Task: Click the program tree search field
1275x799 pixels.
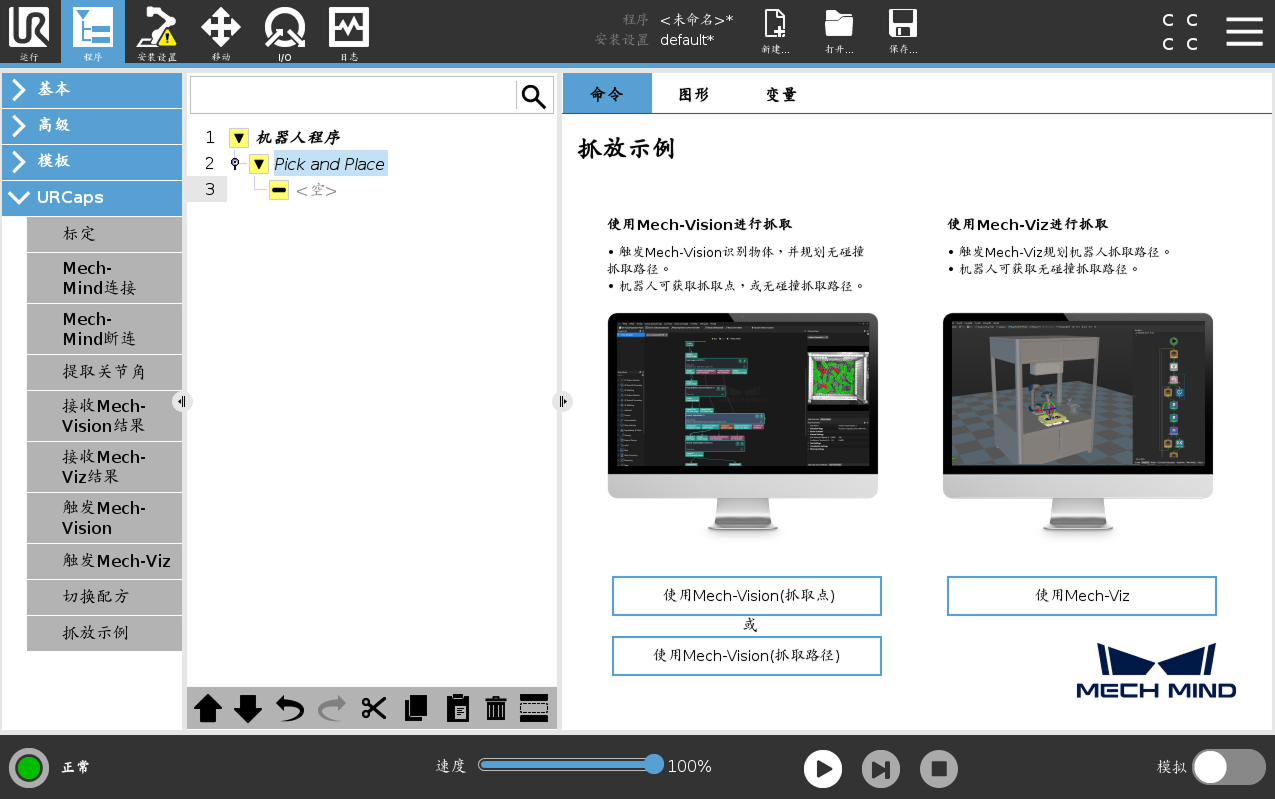Action: tap(350, 94)
